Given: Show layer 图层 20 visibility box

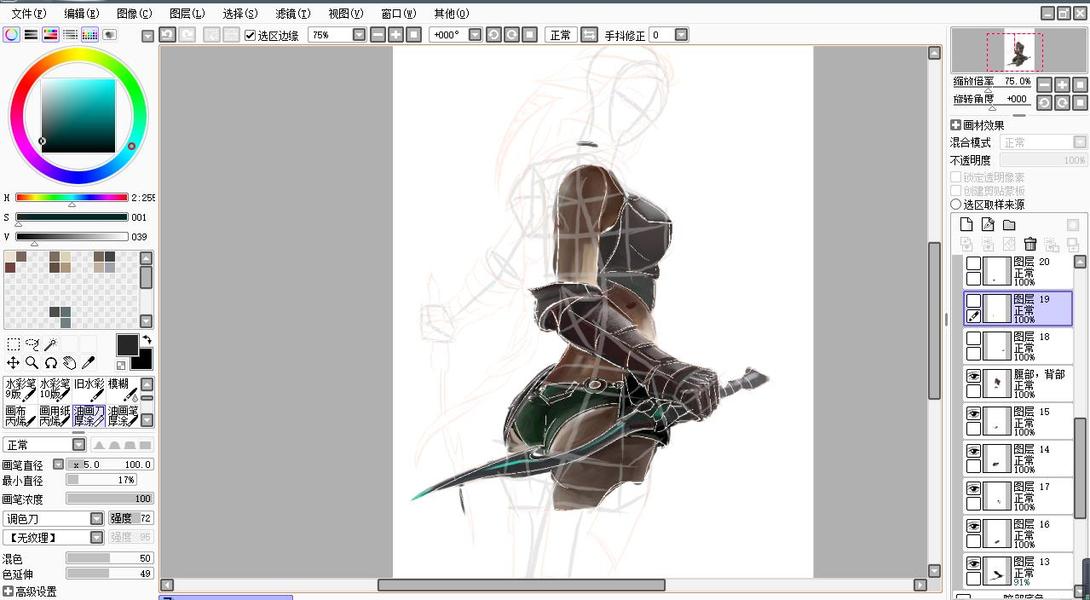Looking at the screenshot, I should [974, 263].
